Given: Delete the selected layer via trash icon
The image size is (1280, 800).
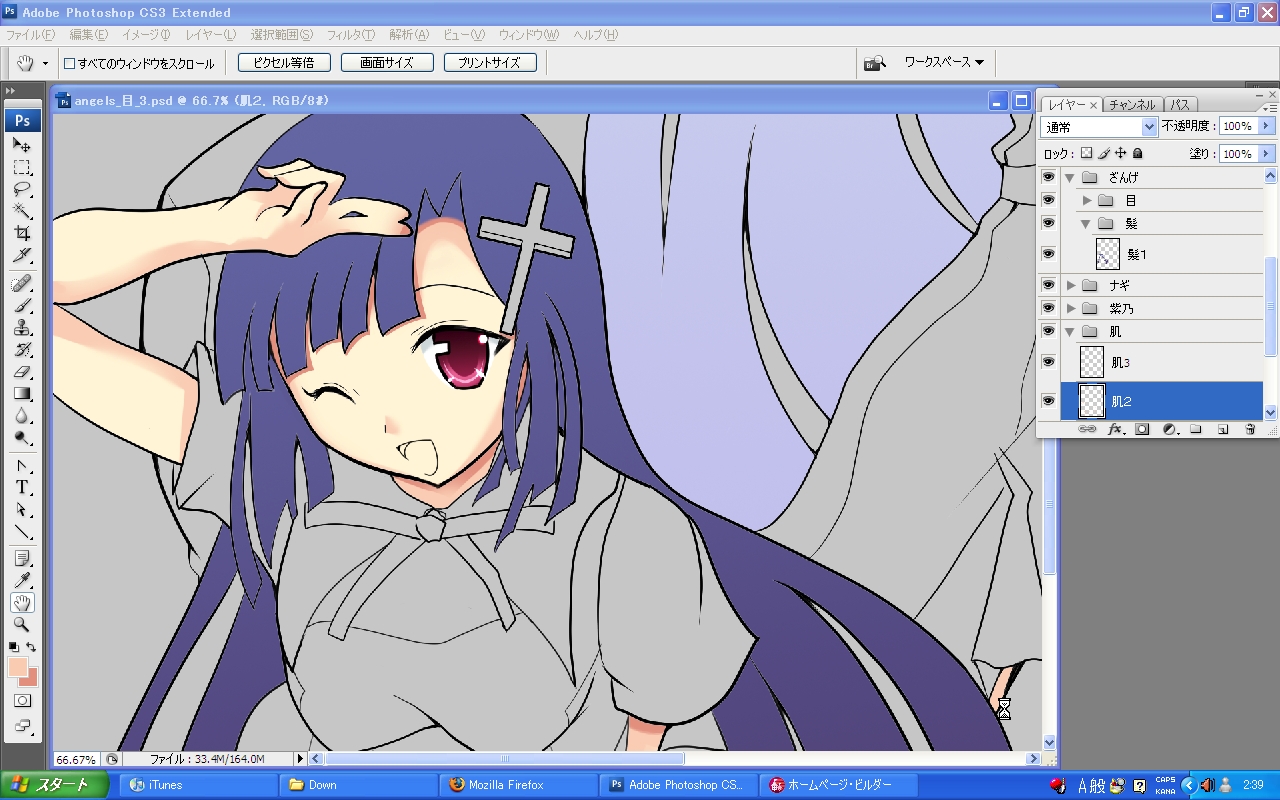Looking at the screenshot, I should (x=1249, y=429).
